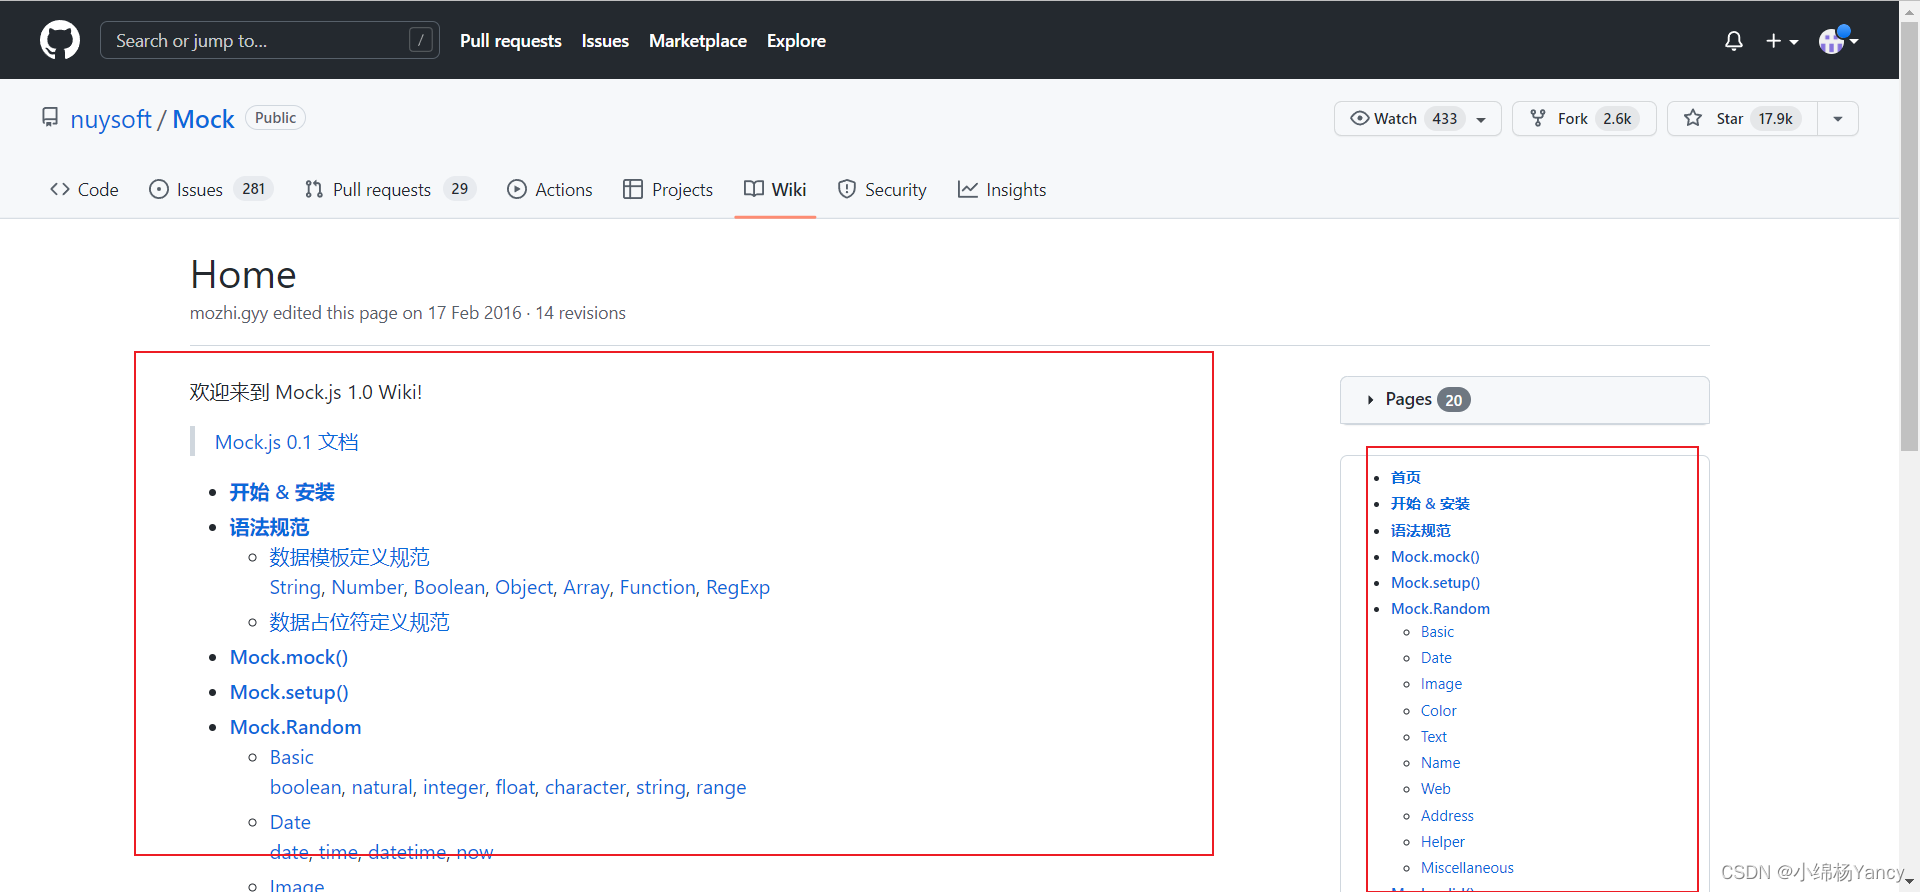Open Explore in the top navigation
Image resolution: width=1920 pixels, height=892 pixels.
796,41
